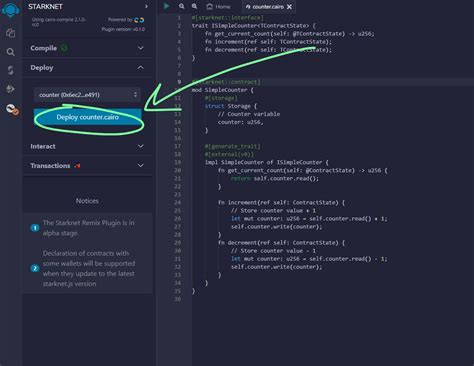Expand the Transactions section
Screen dimensions: 474x366
click(x=87, y=165)
